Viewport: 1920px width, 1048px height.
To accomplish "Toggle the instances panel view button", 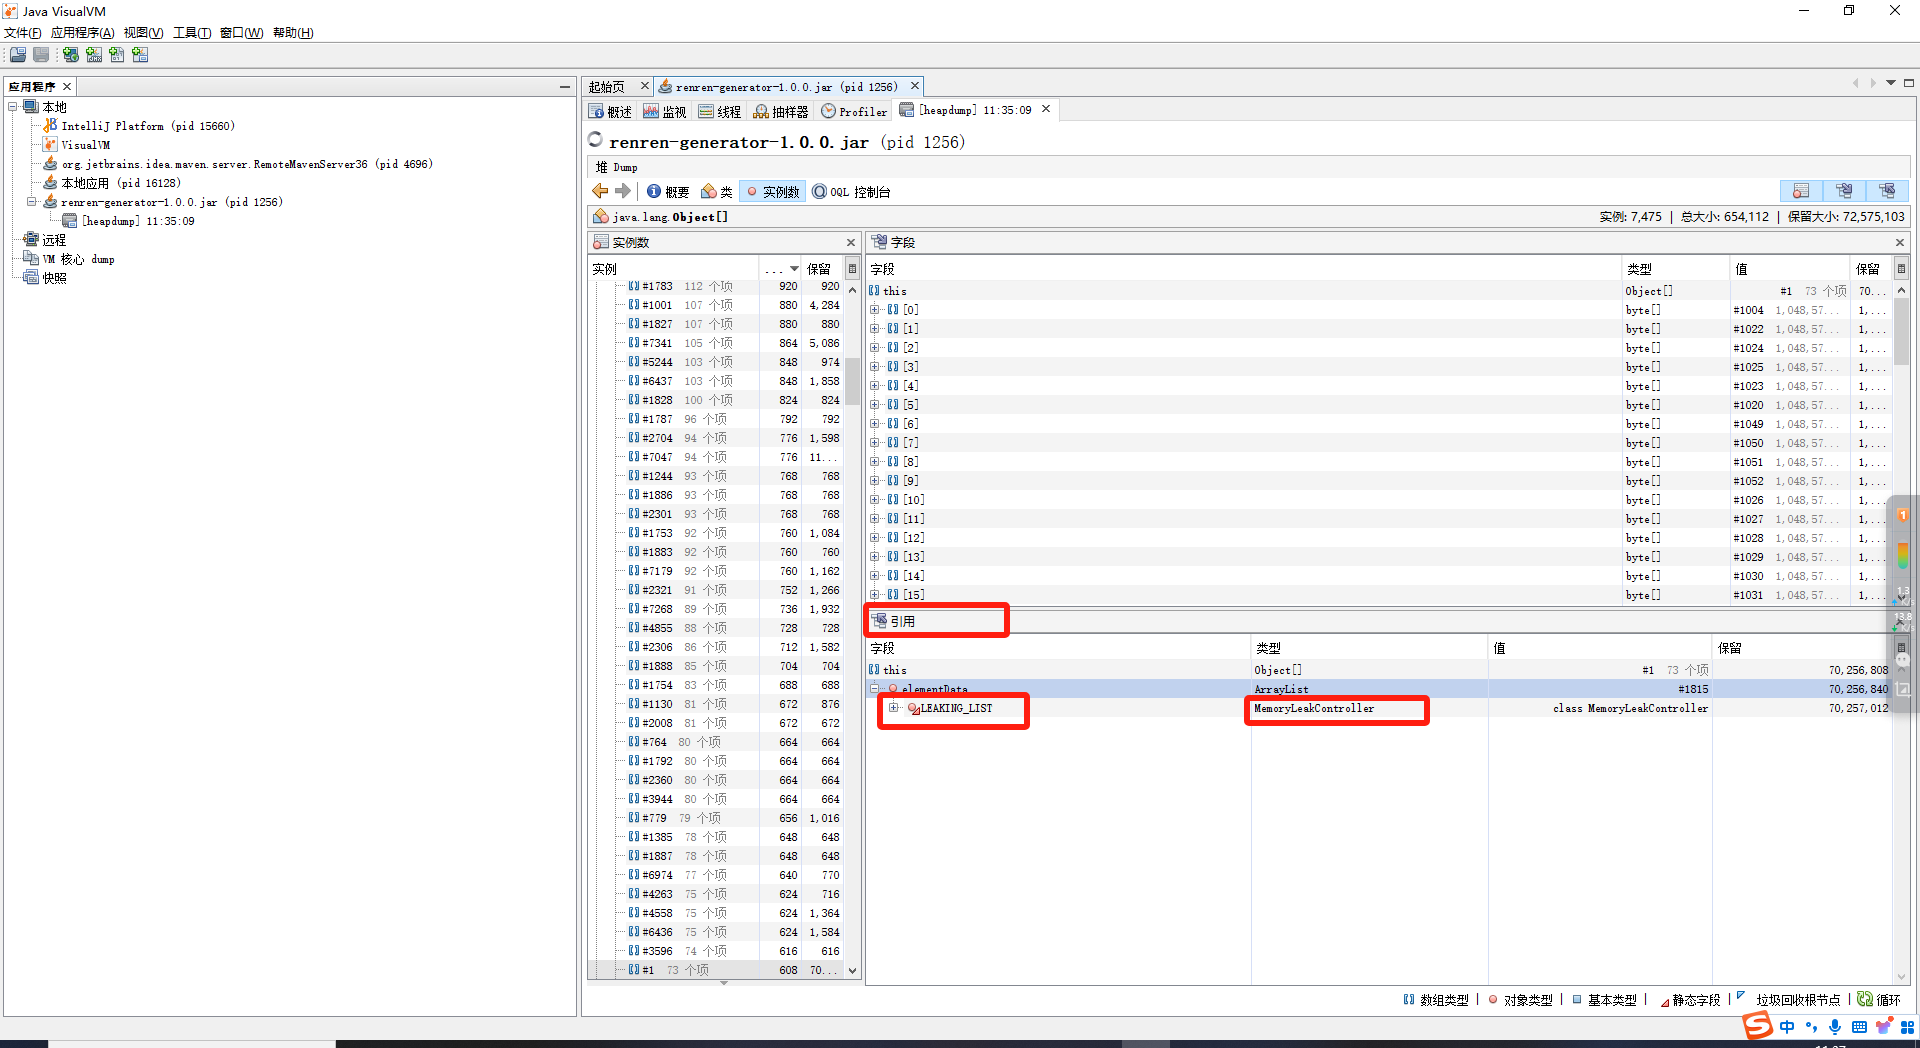I will click(x=1801, y=191).
